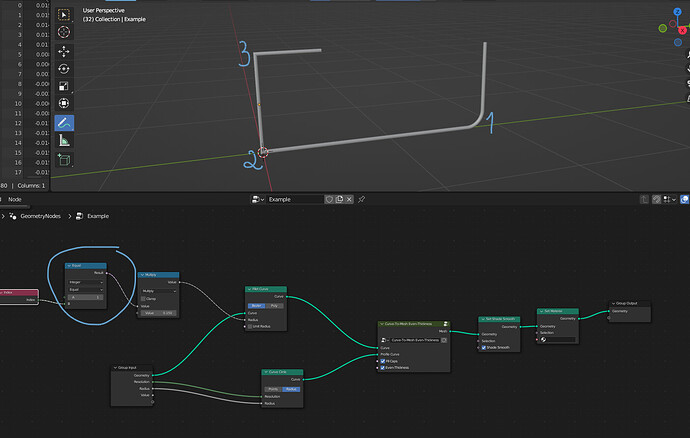Select the Rotate tool

tap(64, 69)
